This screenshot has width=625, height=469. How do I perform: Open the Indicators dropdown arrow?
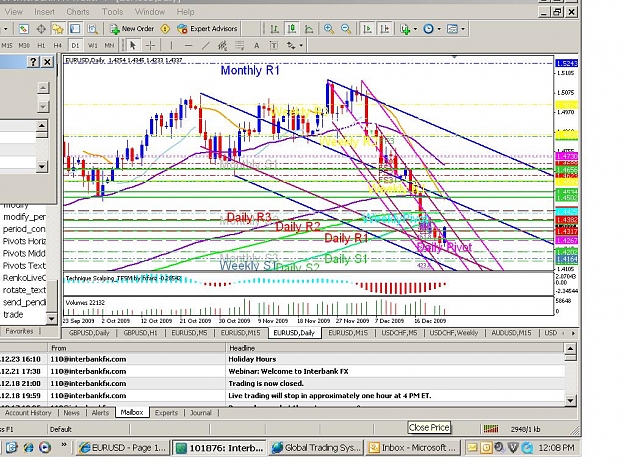tap(415, 29)
